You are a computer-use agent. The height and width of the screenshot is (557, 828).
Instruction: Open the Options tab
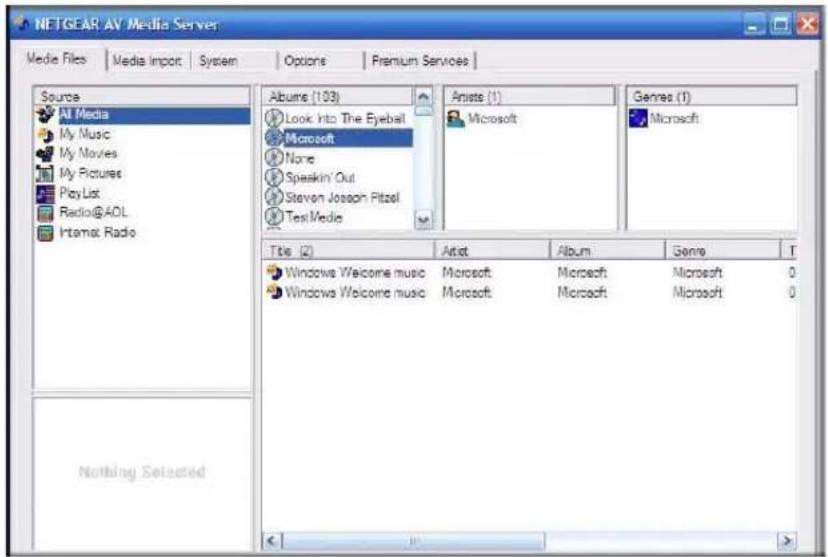305,61
